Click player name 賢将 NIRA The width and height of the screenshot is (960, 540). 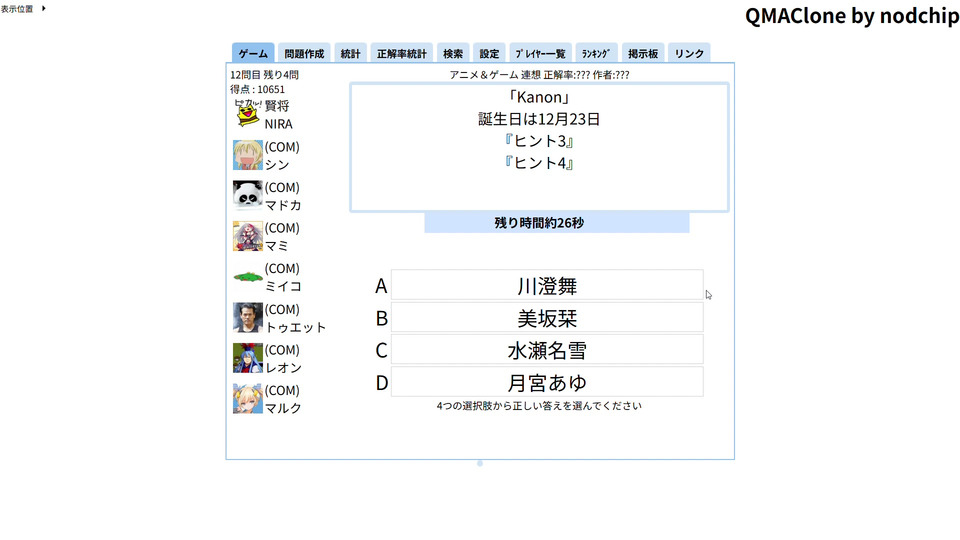click(x=279, y=114)
